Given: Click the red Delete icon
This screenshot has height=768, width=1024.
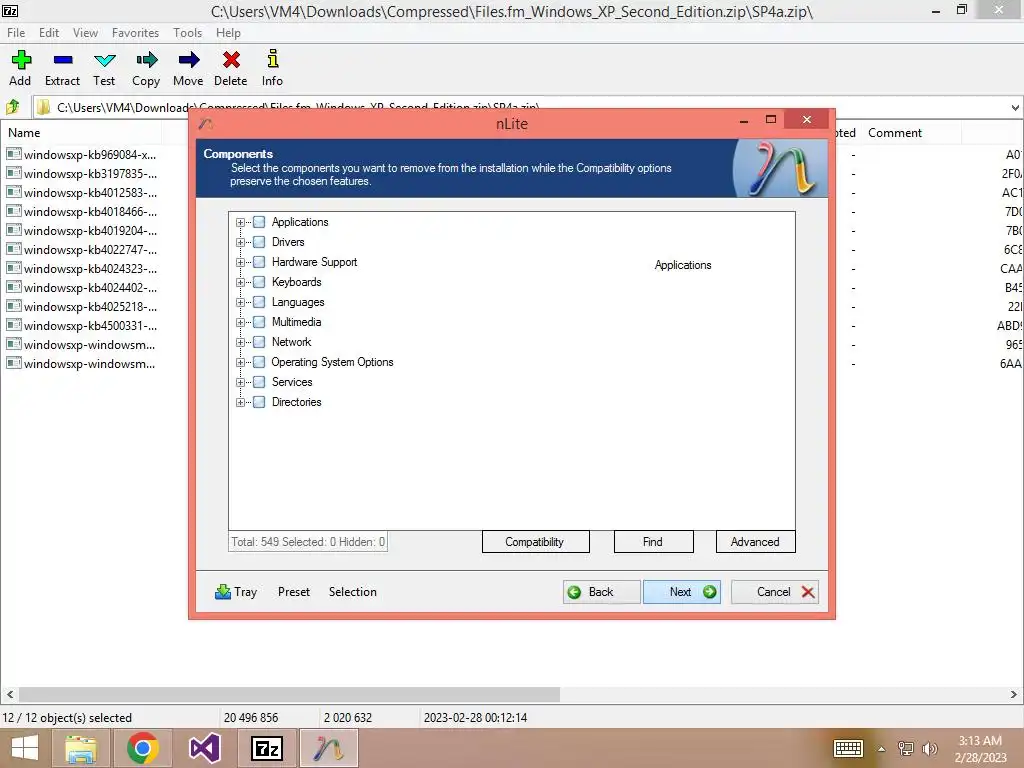Looking at the screenshot, I should point(231,60).
